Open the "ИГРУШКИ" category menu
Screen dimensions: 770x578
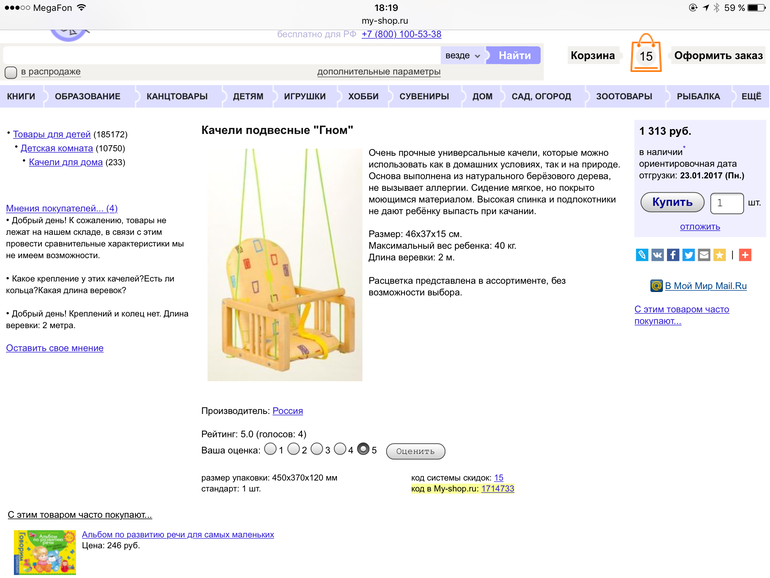(305, 97)
